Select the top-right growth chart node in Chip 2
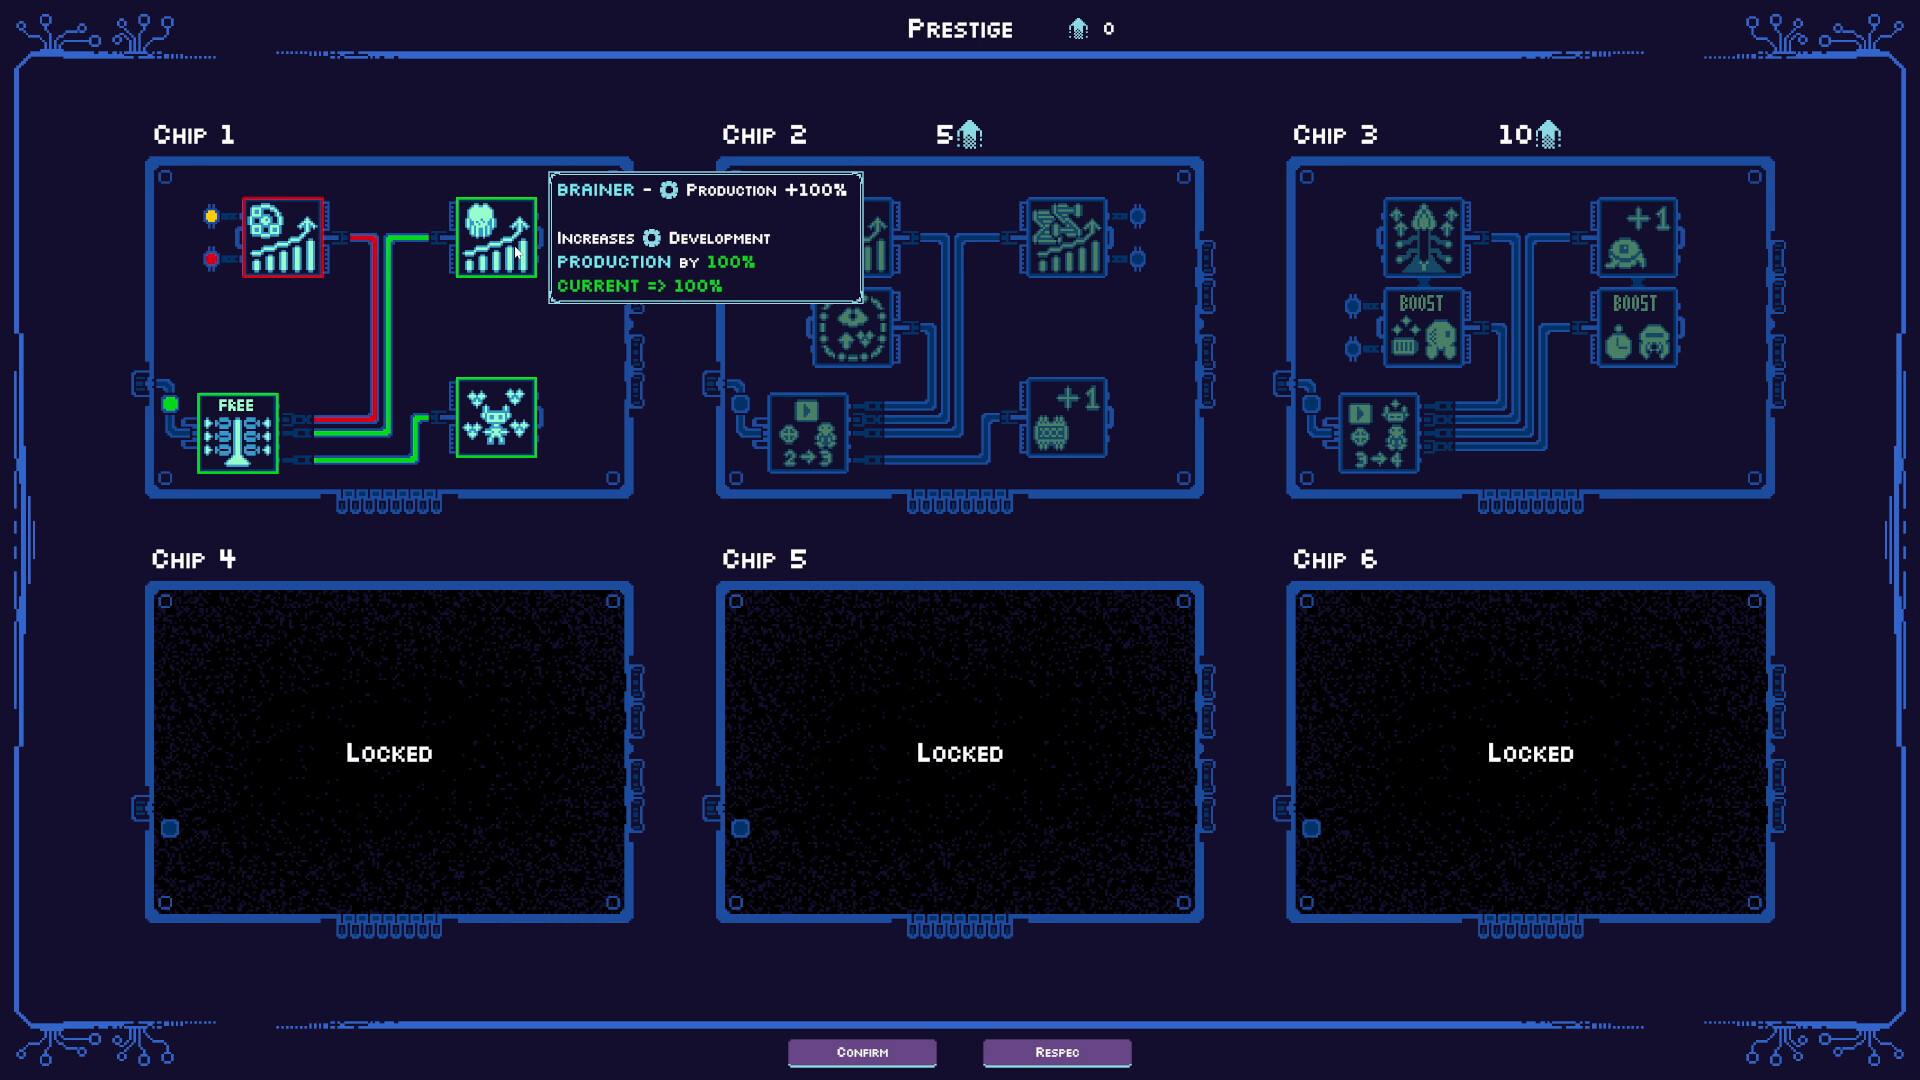Viewport: 1920px width, 1080px height. tap(1066, 237)
